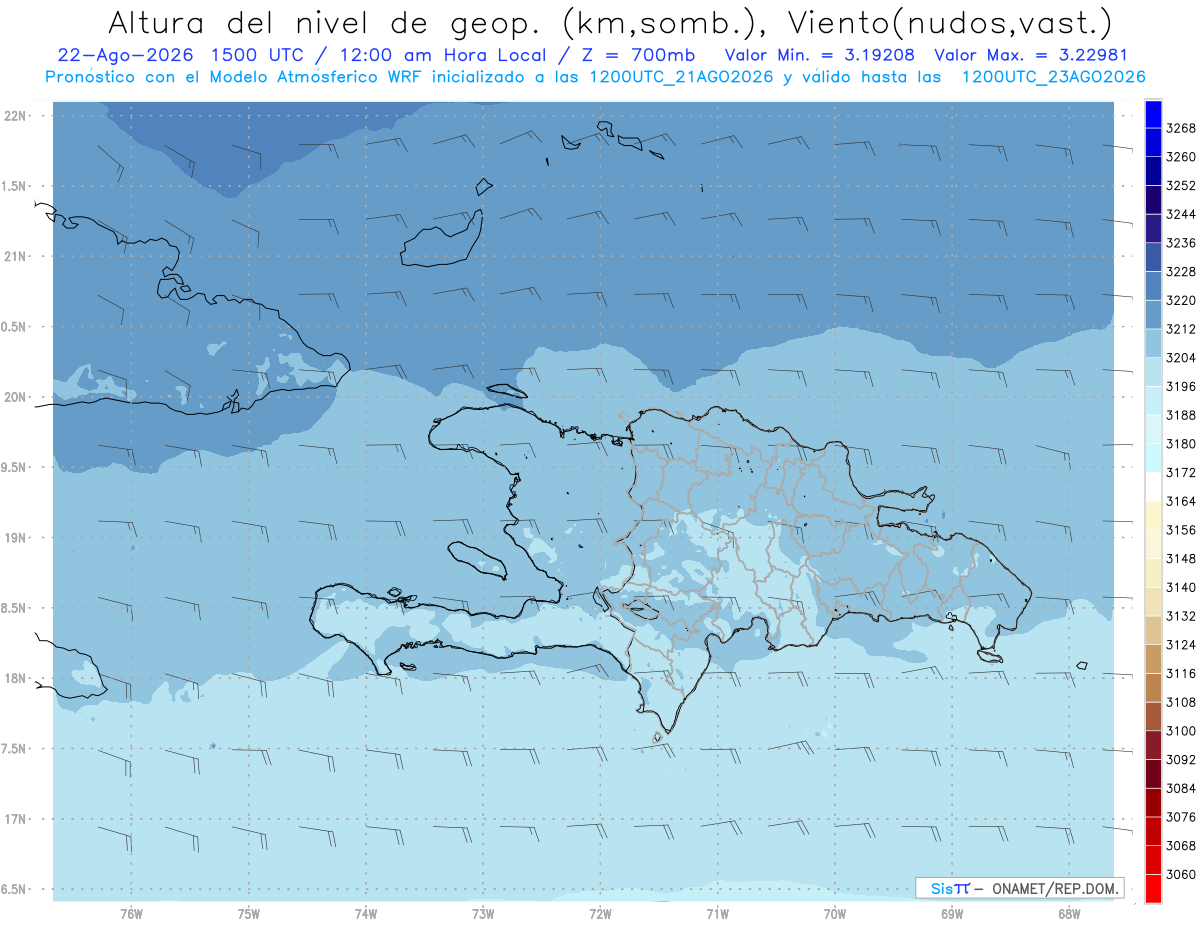Click the longitude label 70W
Screen dimensions: 1200x927
click(x=835, y=914)
